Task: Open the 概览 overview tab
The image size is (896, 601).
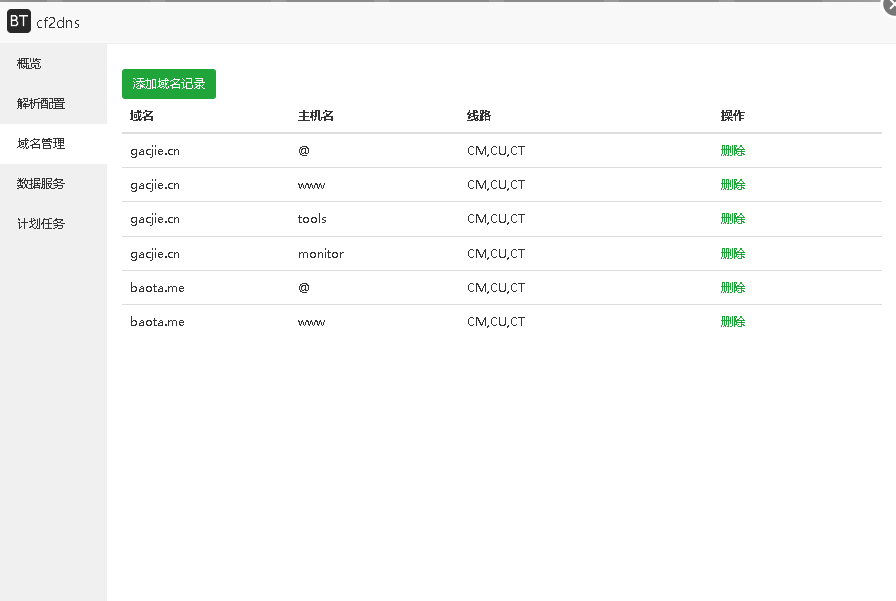Action: pos(30,64)
